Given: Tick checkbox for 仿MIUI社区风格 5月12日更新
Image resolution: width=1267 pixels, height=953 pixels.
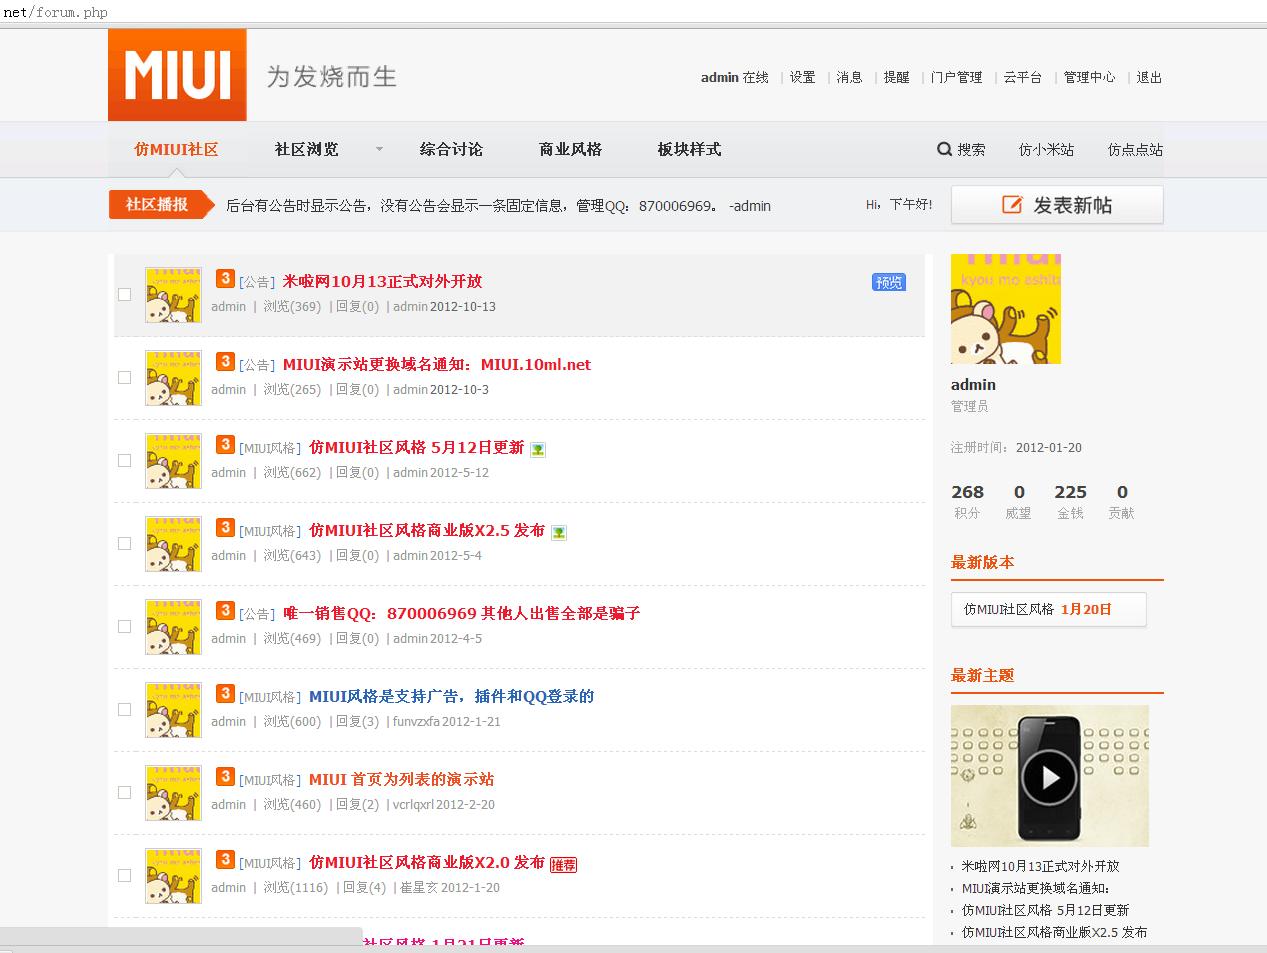Looking at the screenshot, I should pos(125,460).
